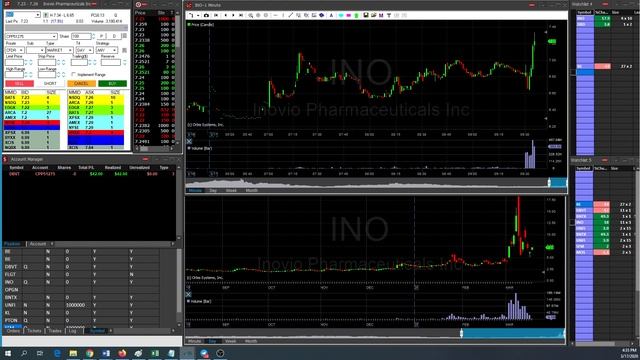Enable the Implement Range checkbox
640x360 pixels.
point(73,75)
